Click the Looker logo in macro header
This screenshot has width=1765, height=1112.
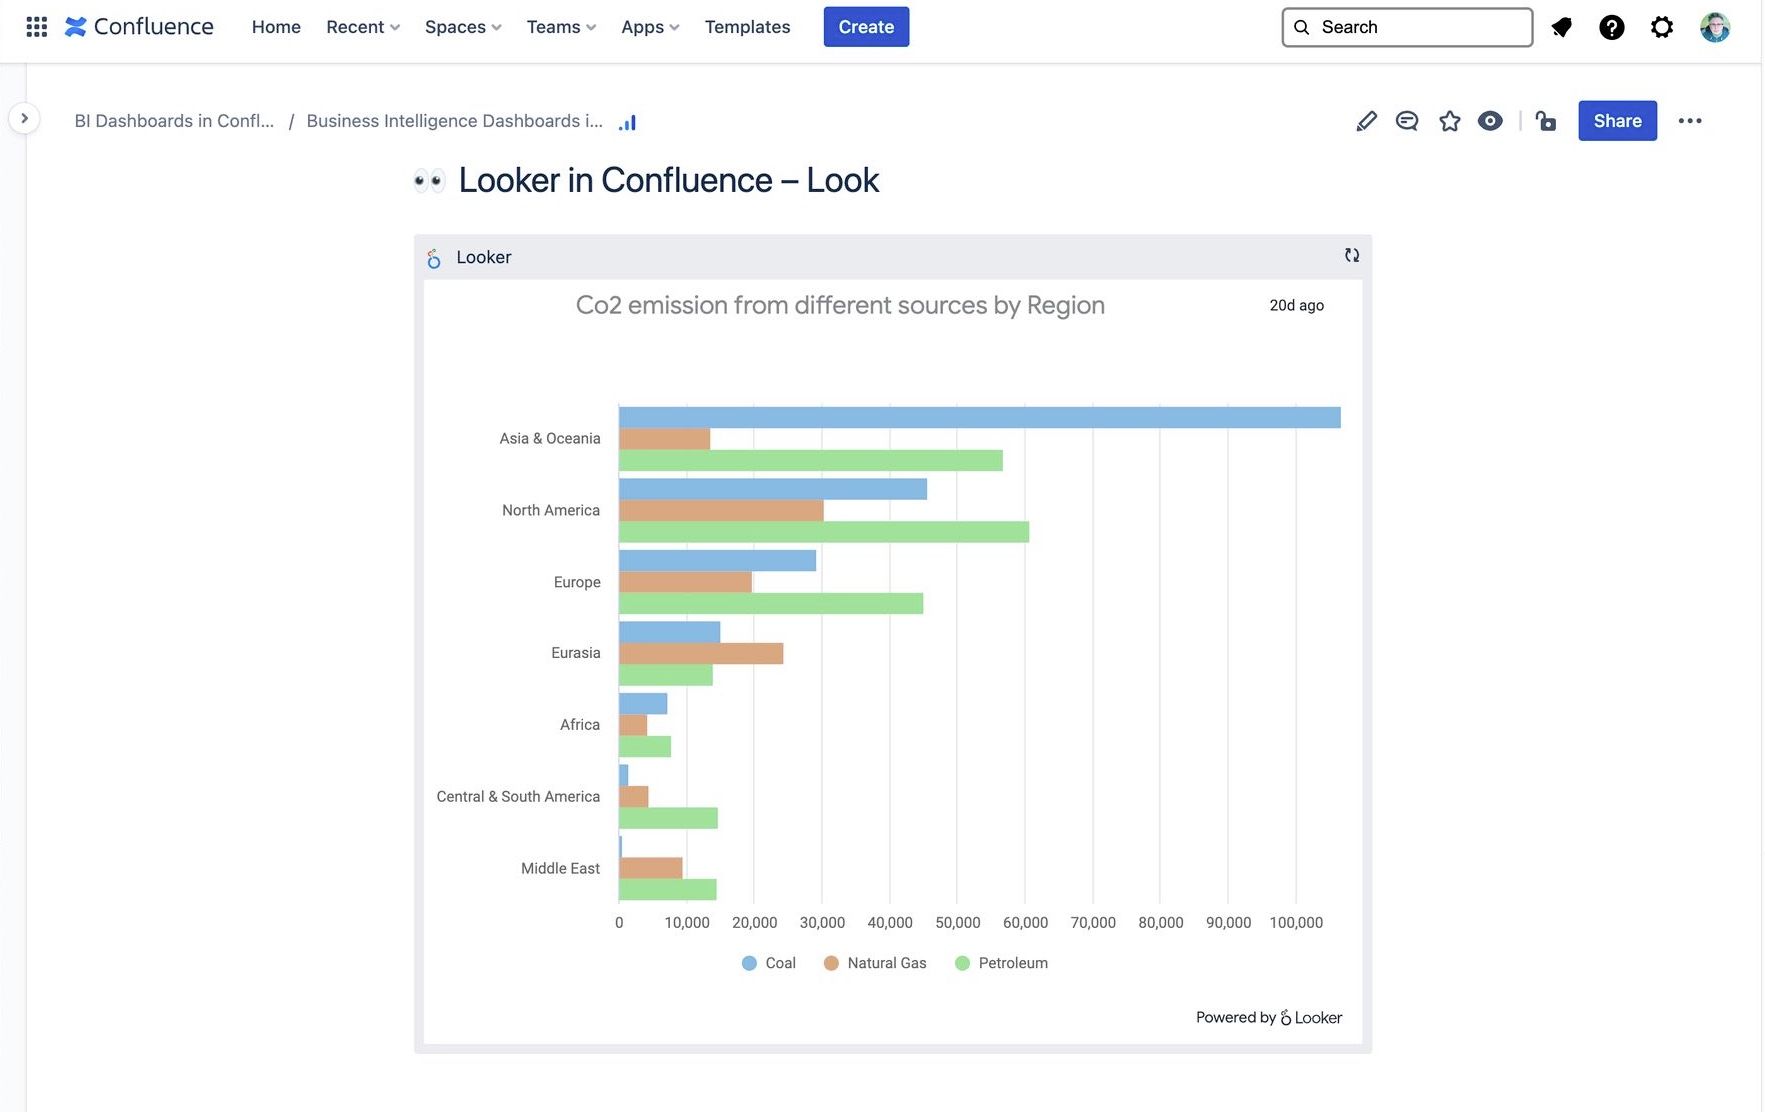click(x=434, y=258)
